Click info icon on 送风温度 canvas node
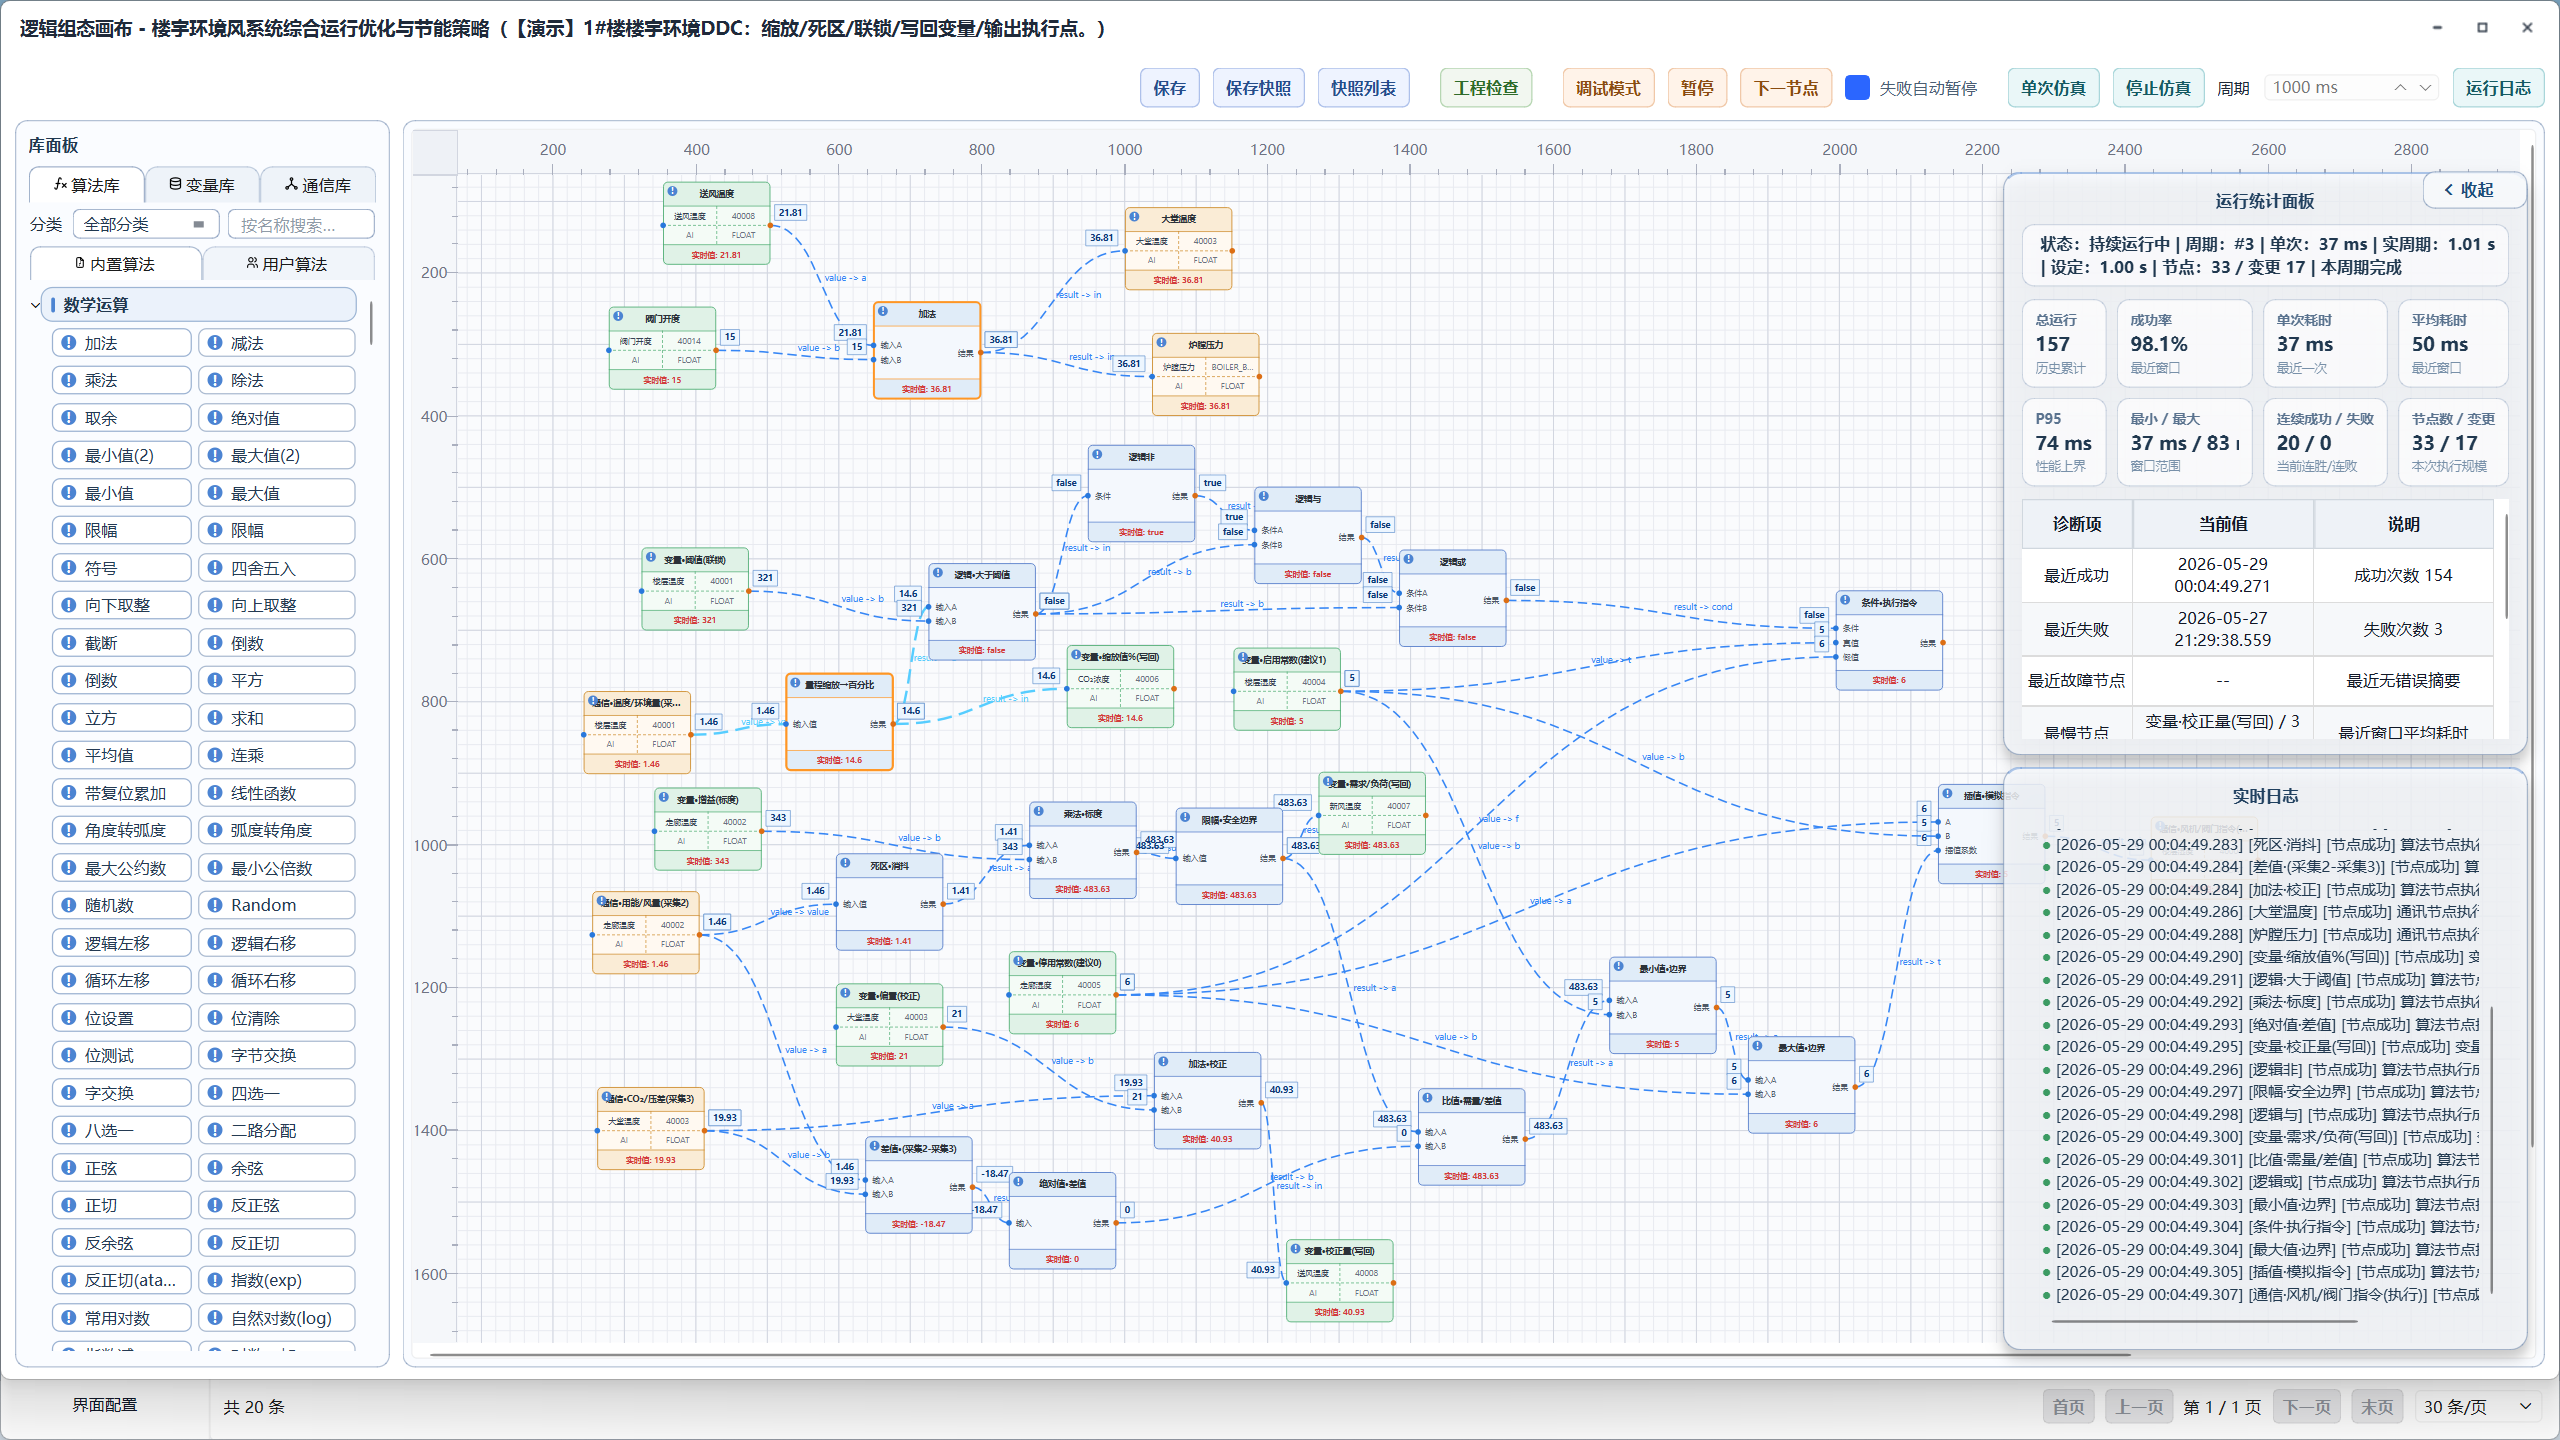 pyautogui.click(x=673, y=191)
